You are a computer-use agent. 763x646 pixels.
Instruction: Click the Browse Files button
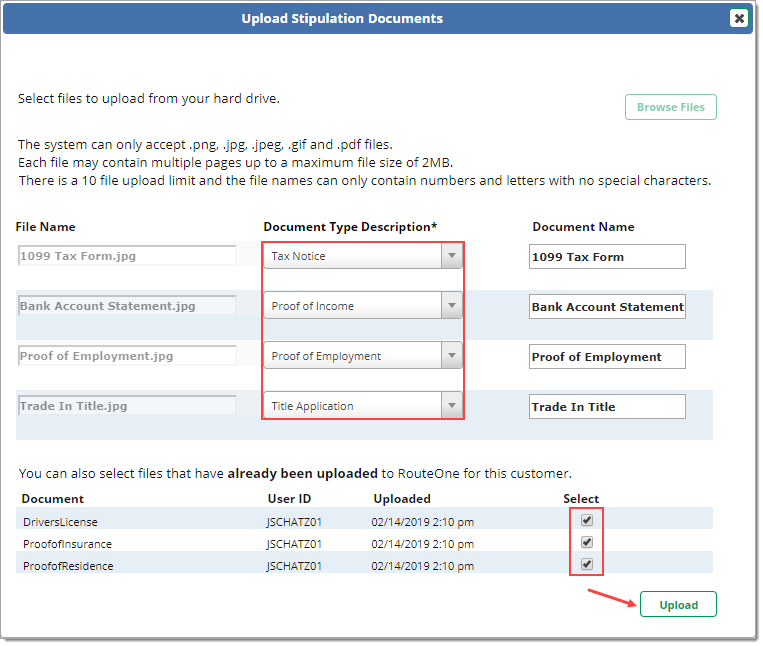[671, 107]
